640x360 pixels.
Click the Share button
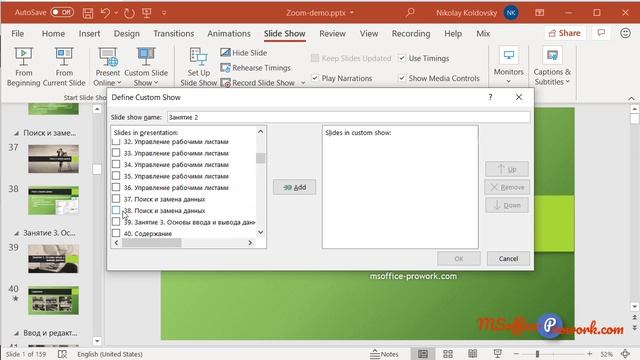pyautogui.click(x=564, y=33)
